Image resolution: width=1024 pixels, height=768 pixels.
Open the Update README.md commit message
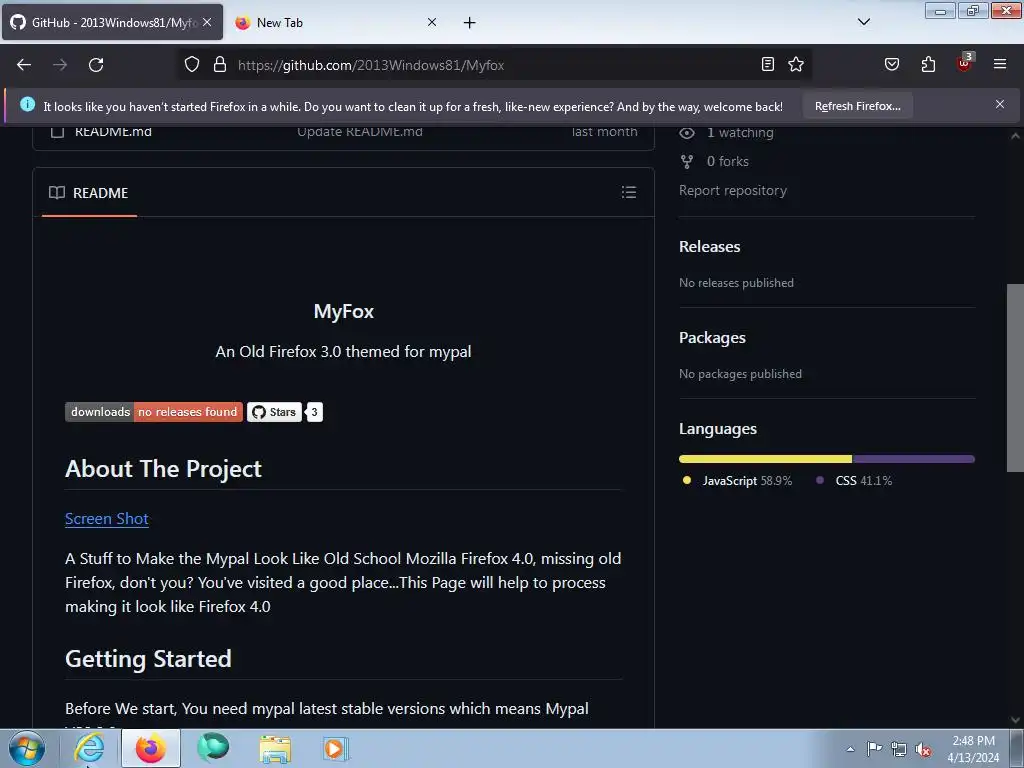click(360, 131)
